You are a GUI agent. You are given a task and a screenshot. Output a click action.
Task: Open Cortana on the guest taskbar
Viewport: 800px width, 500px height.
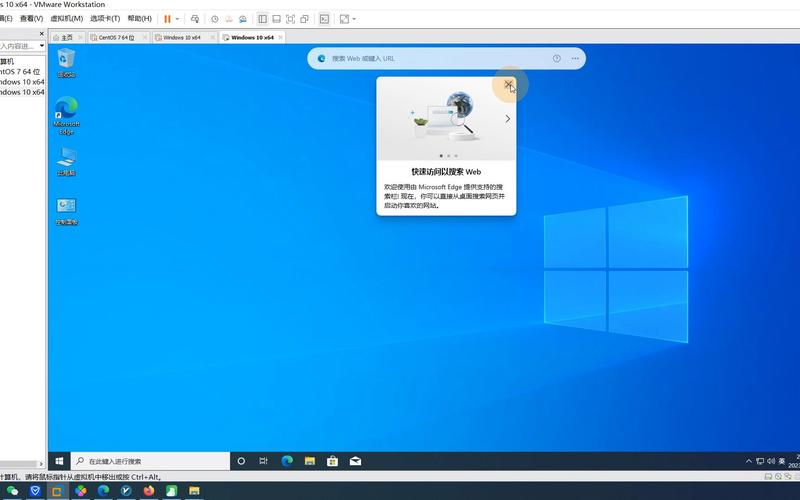point(241,461)
